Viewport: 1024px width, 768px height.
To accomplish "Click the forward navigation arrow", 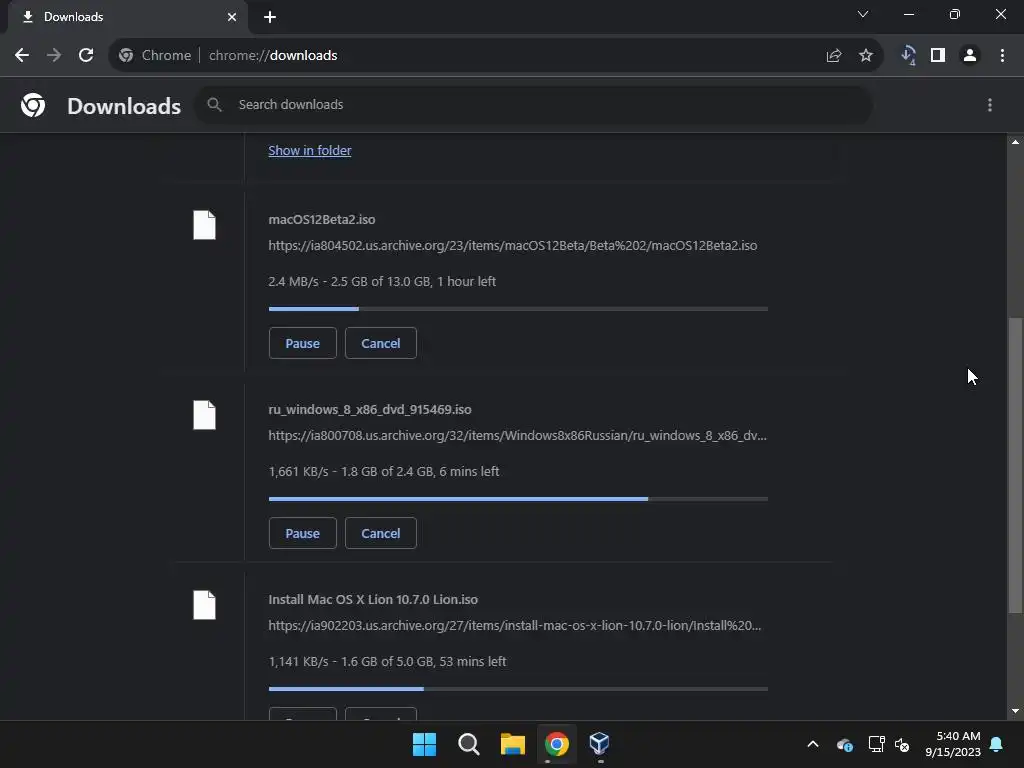I will coord(54,56).
